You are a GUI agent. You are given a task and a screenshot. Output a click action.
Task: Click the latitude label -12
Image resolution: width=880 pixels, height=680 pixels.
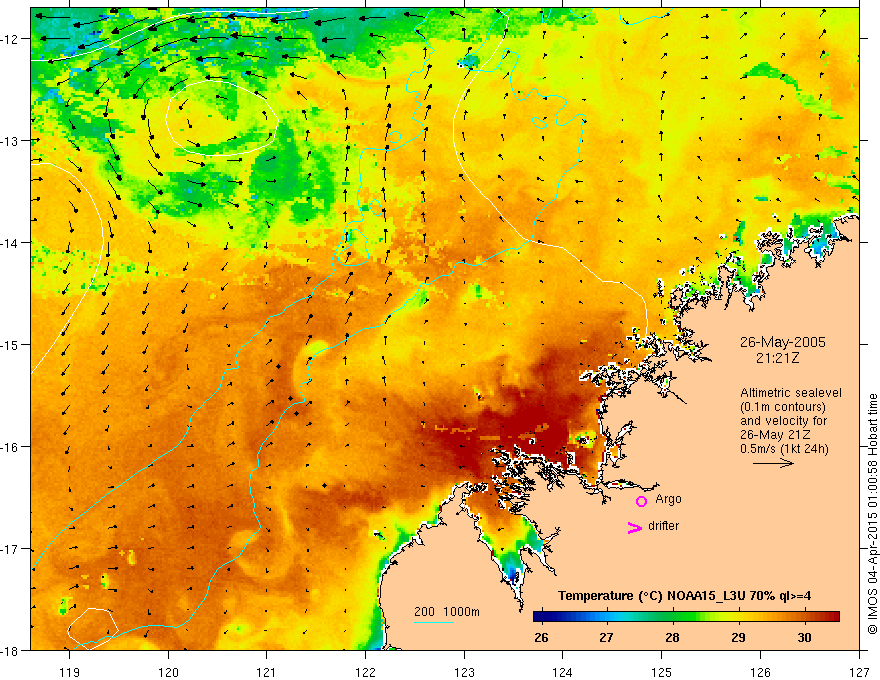coord(11,39)
